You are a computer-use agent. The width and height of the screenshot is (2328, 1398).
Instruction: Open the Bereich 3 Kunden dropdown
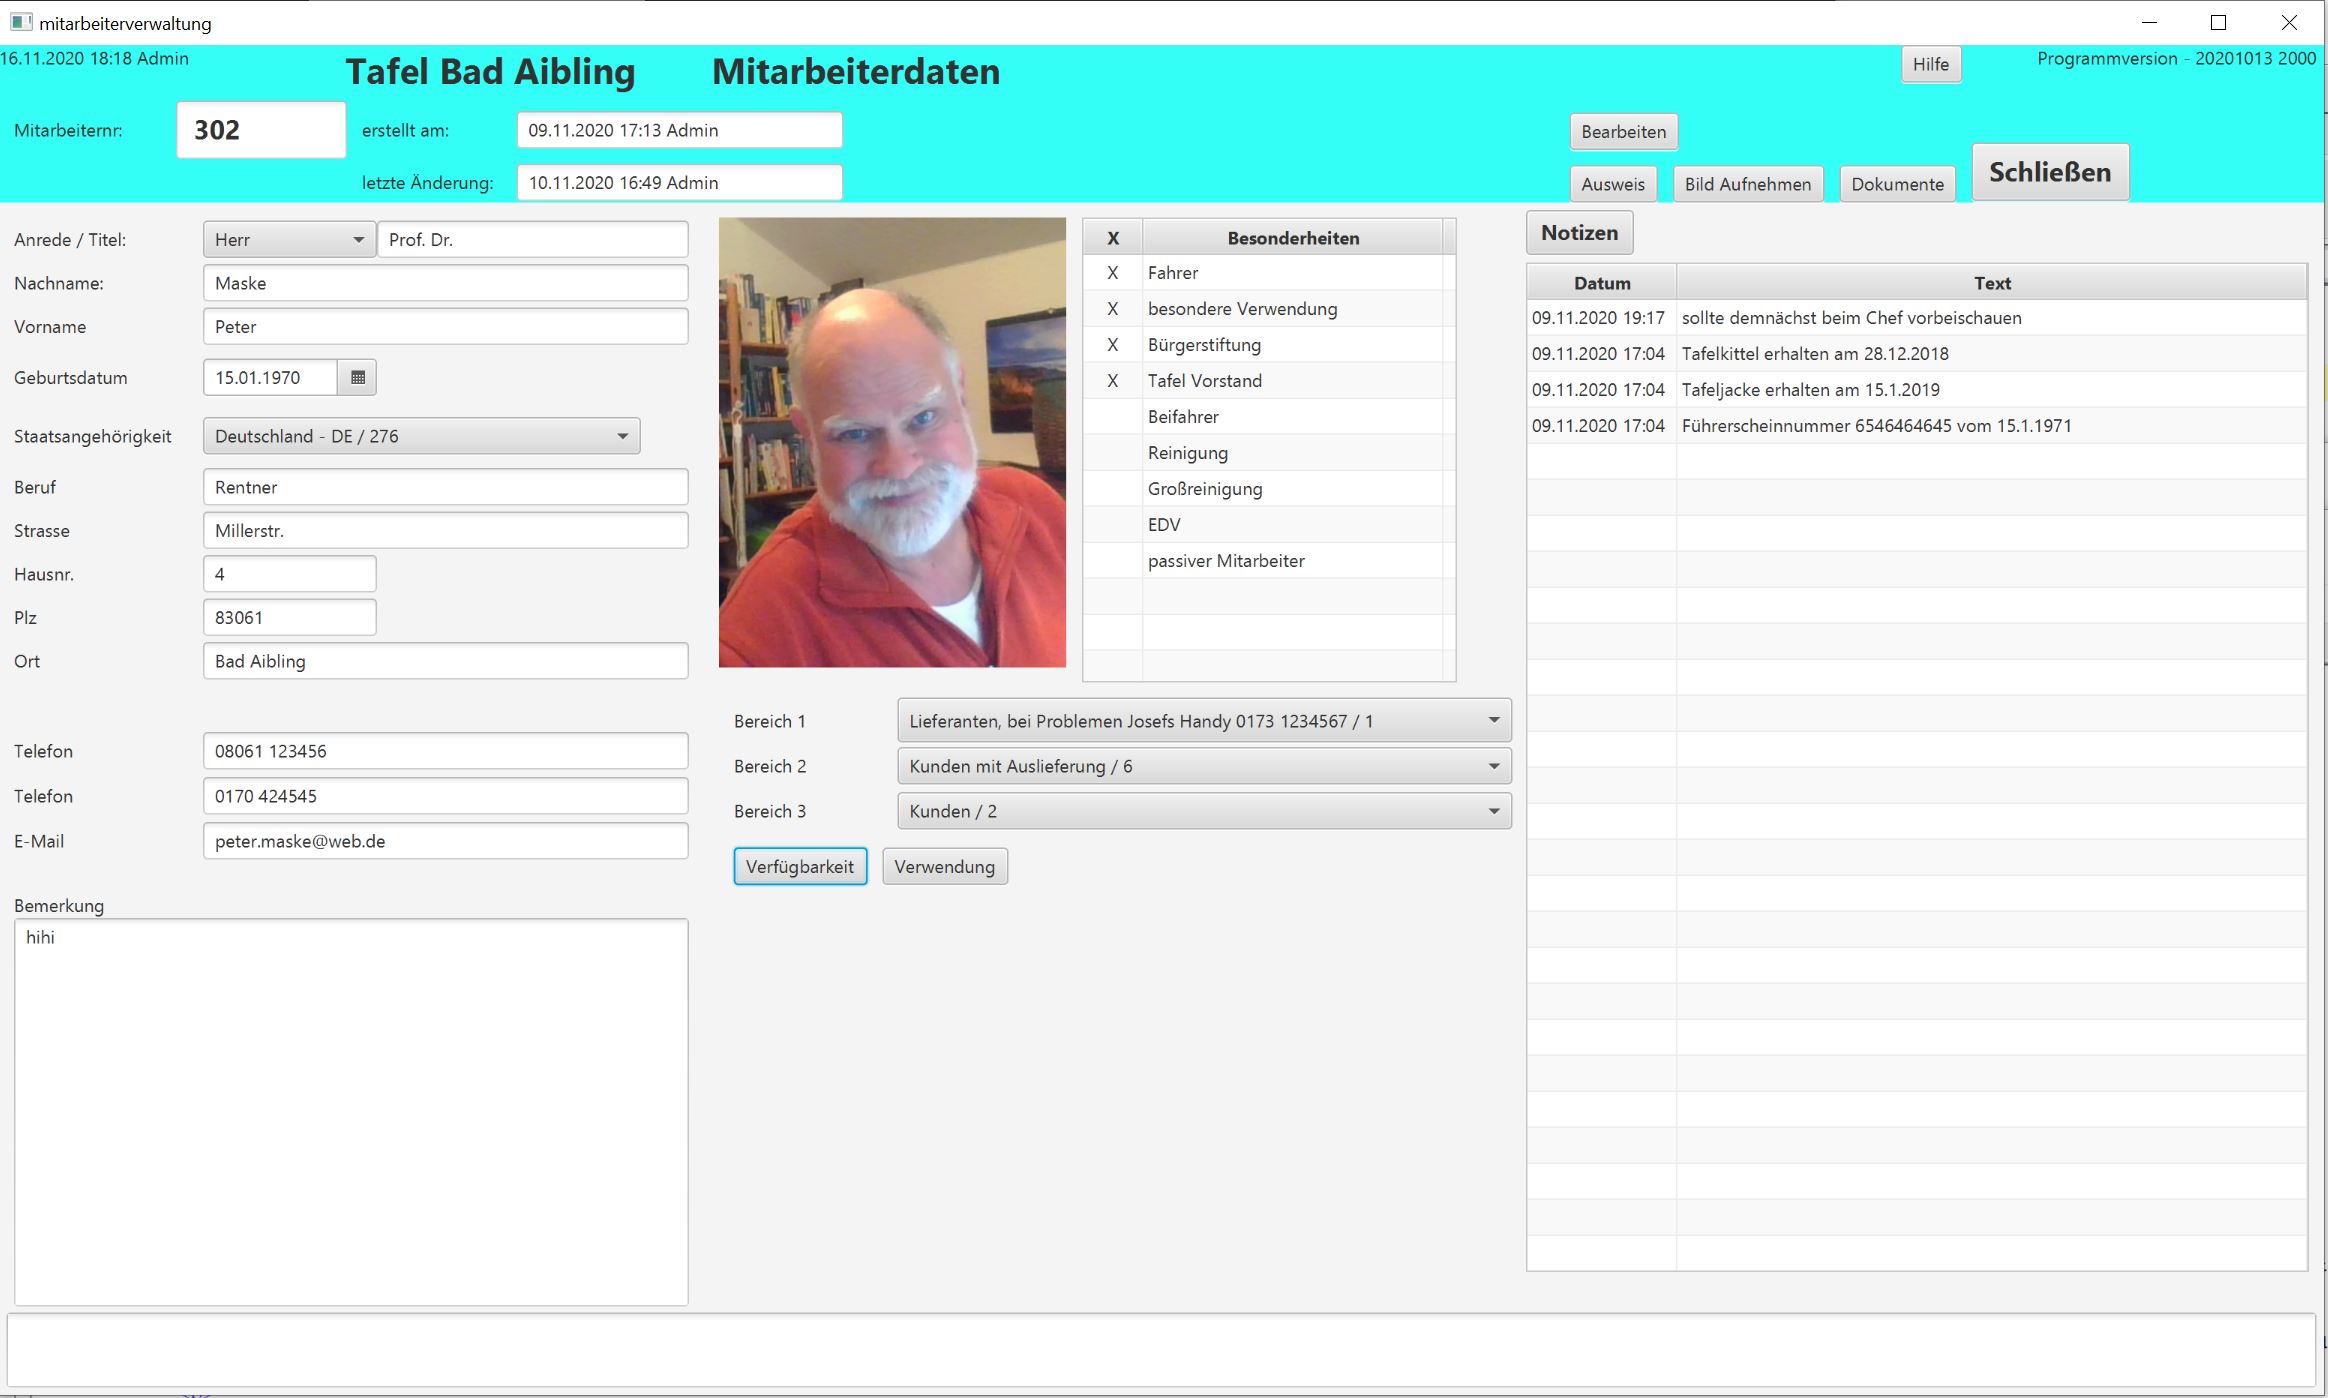tap(1203, 811)
